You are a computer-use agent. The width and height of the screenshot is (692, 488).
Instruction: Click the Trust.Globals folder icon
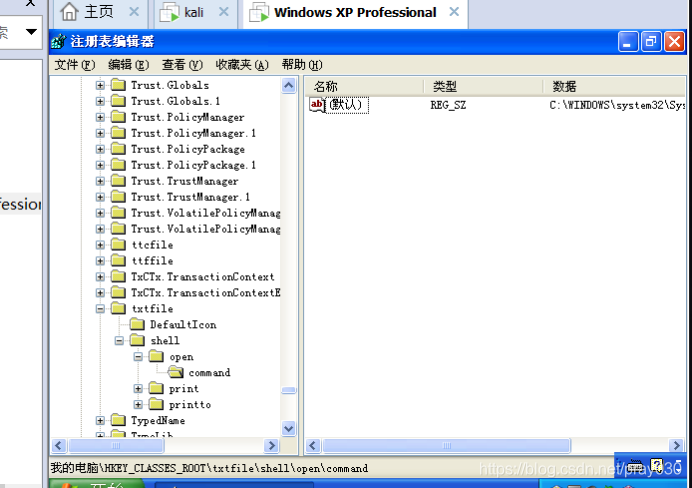(118, 85)
